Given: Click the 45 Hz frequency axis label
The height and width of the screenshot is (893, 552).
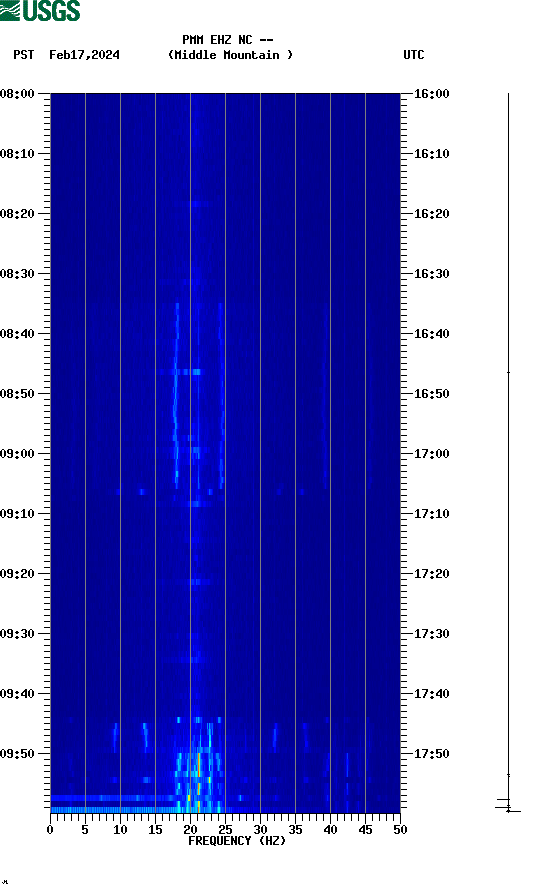Looking at the screenshot, I should pos(365,830).
